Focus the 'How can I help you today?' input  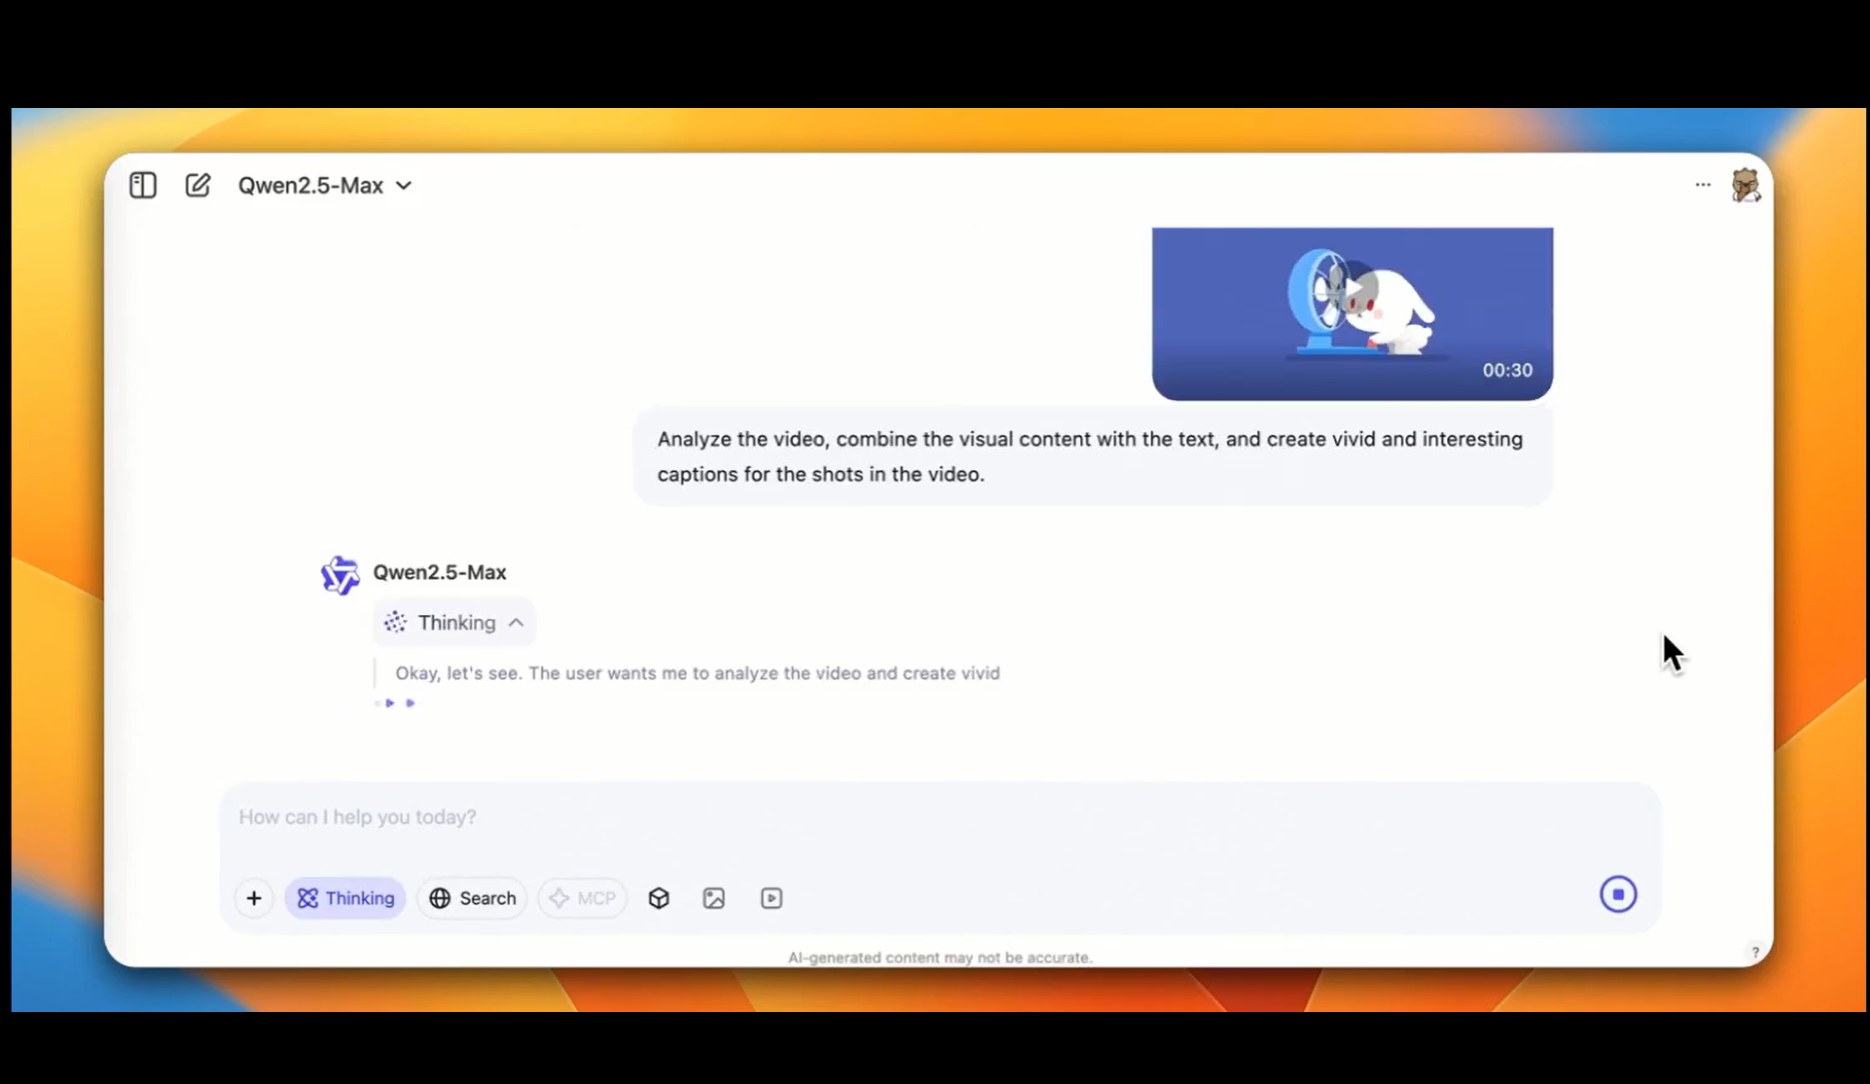940,817
